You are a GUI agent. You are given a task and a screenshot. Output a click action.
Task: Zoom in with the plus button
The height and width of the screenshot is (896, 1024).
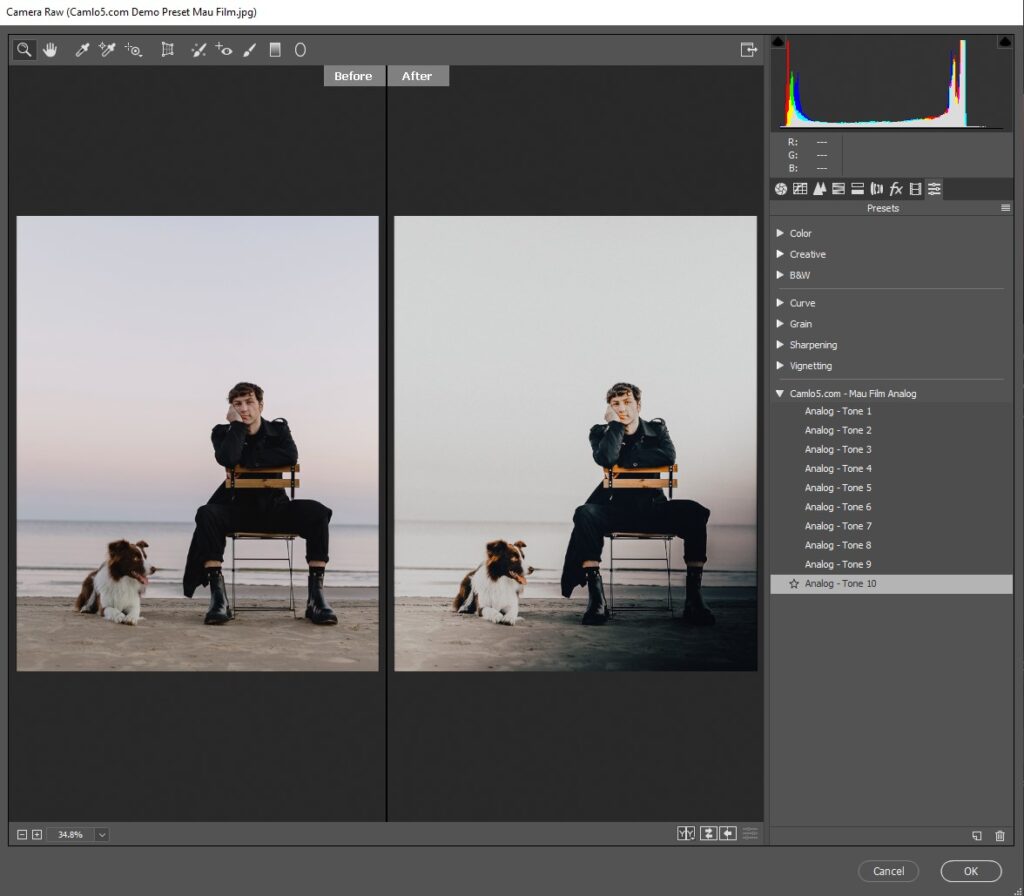tap(37, 835)
